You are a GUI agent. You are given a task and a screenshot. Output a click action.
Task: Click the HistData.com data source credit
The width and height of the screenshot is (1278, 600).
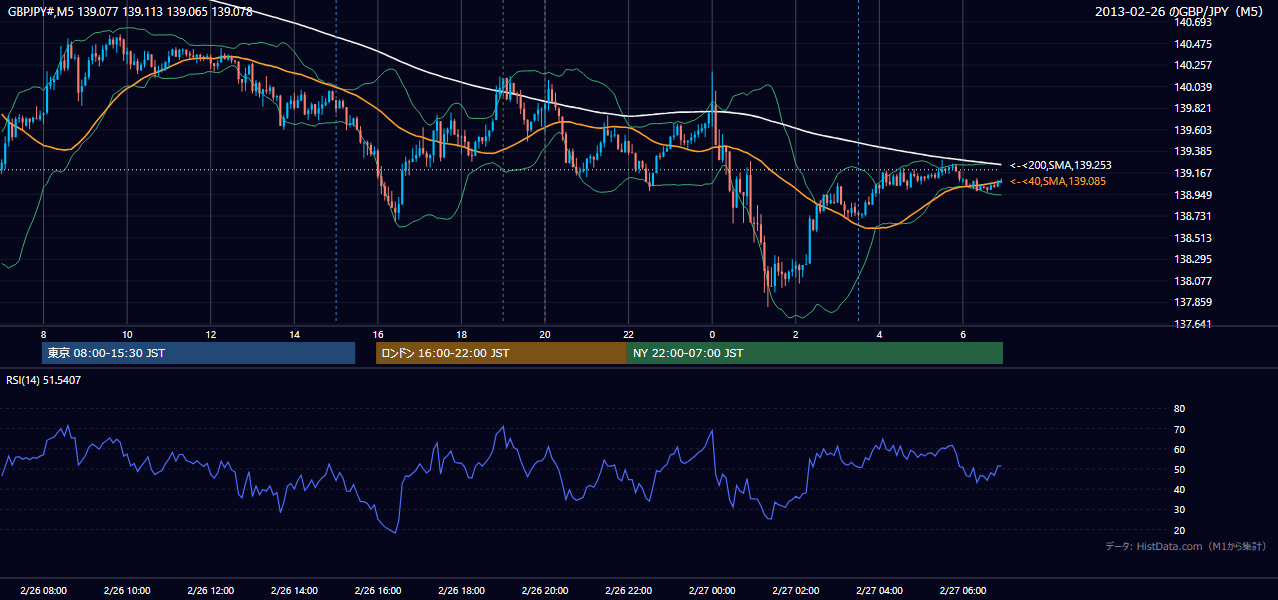1186,546
